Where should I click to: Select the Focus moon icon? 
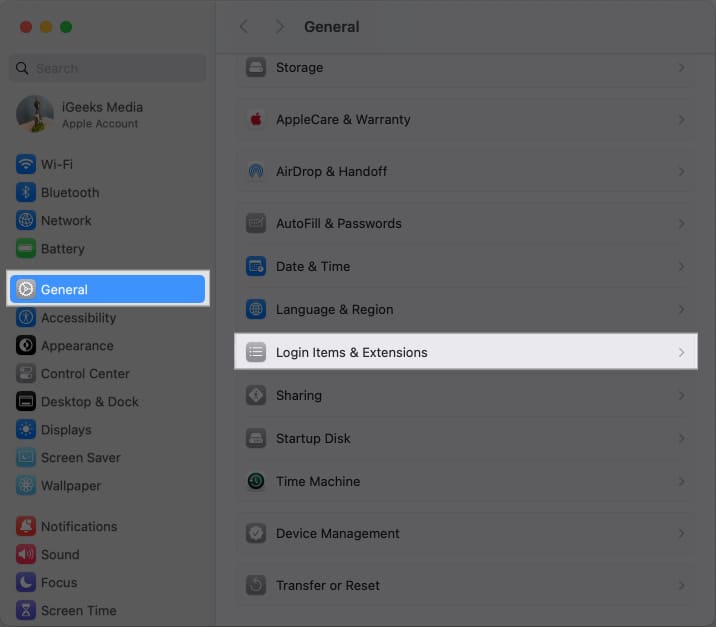[26, 583]
